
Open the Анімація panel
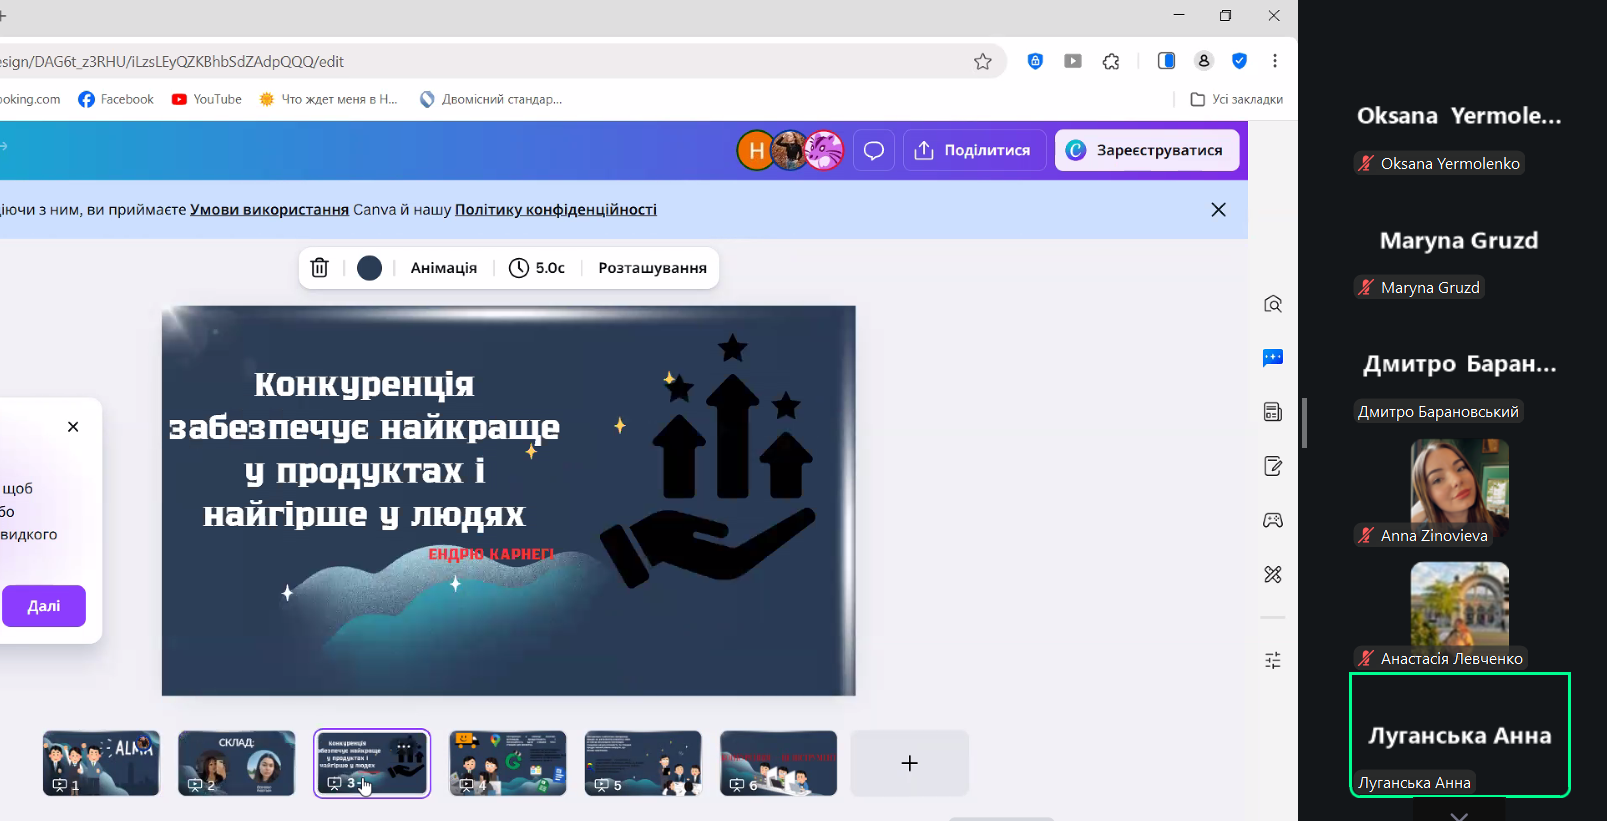pos(443,268)
